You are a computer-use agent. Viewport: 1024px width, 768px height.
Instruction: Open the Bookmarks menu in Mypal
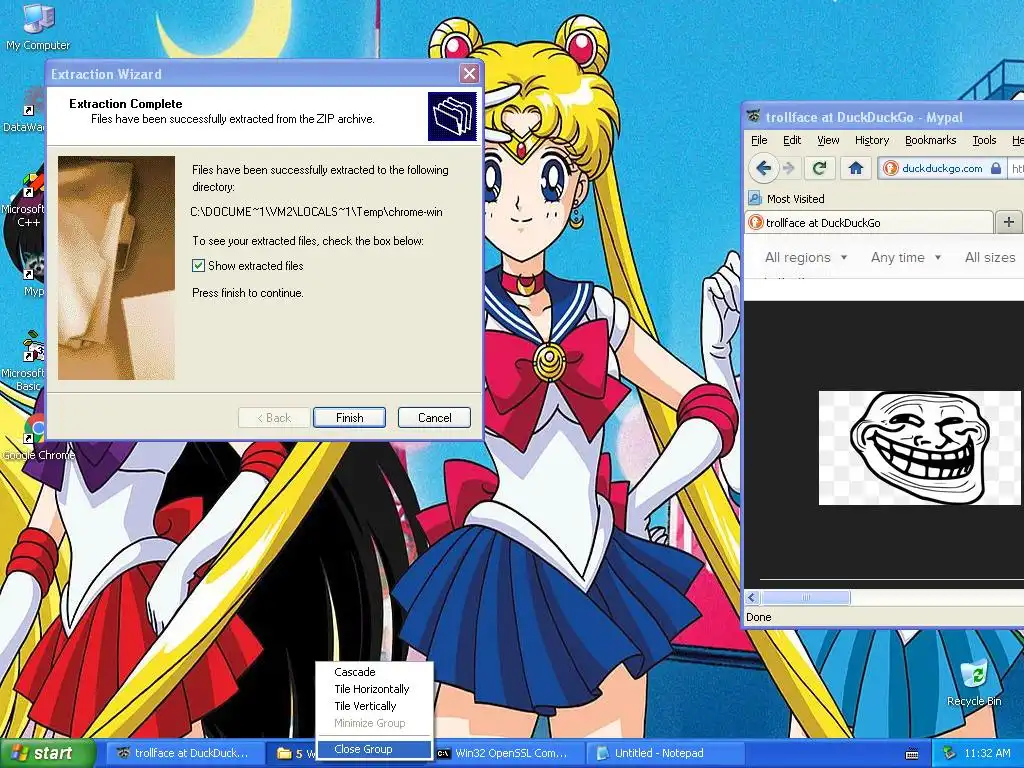pyautogui.click(x=931, y=140)
